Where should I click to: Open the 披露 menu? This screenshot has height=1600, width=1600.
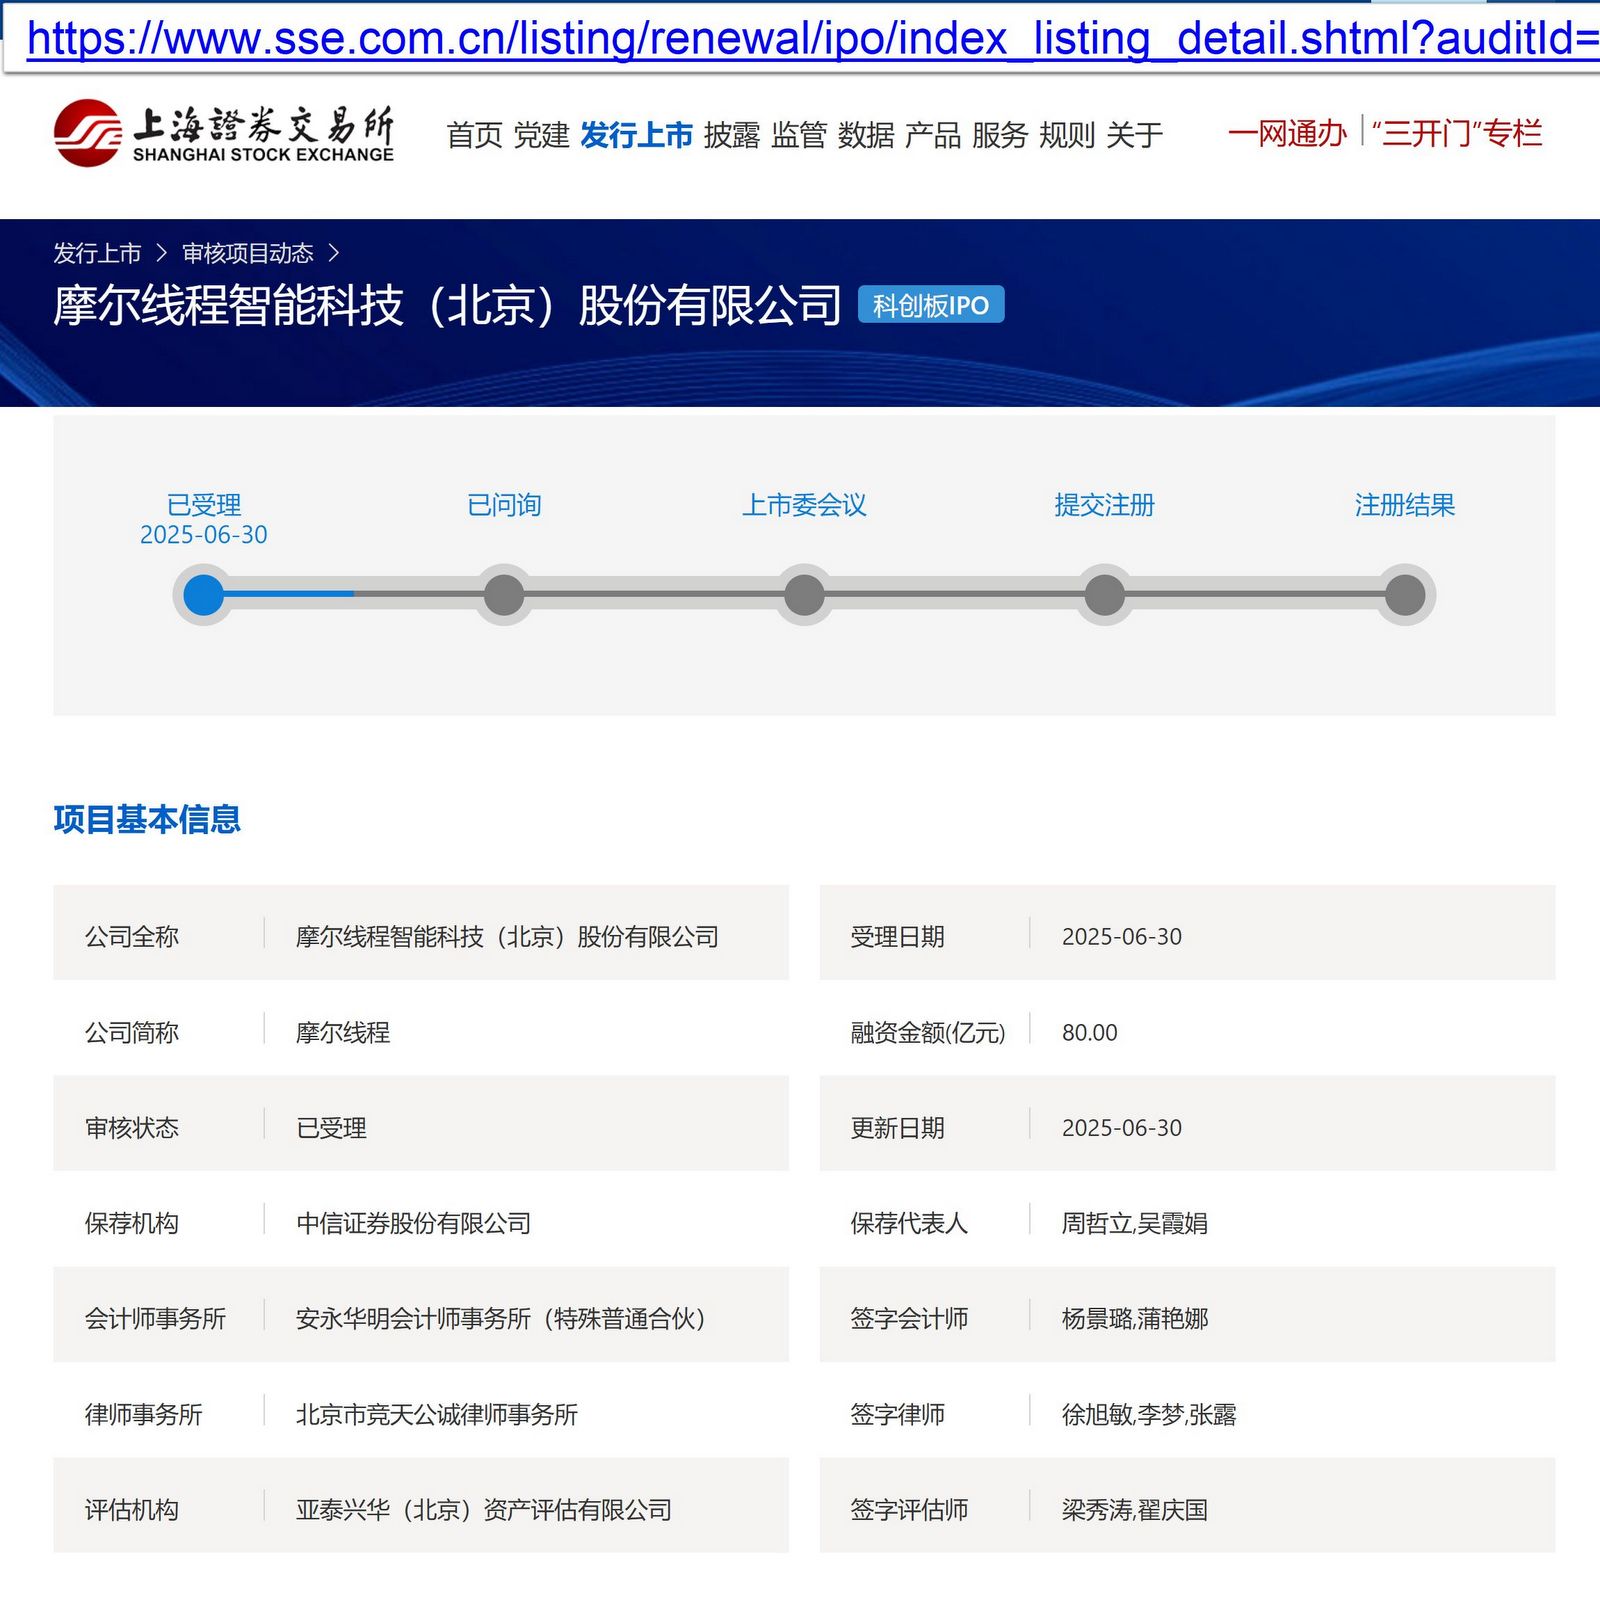click(732, 135)
